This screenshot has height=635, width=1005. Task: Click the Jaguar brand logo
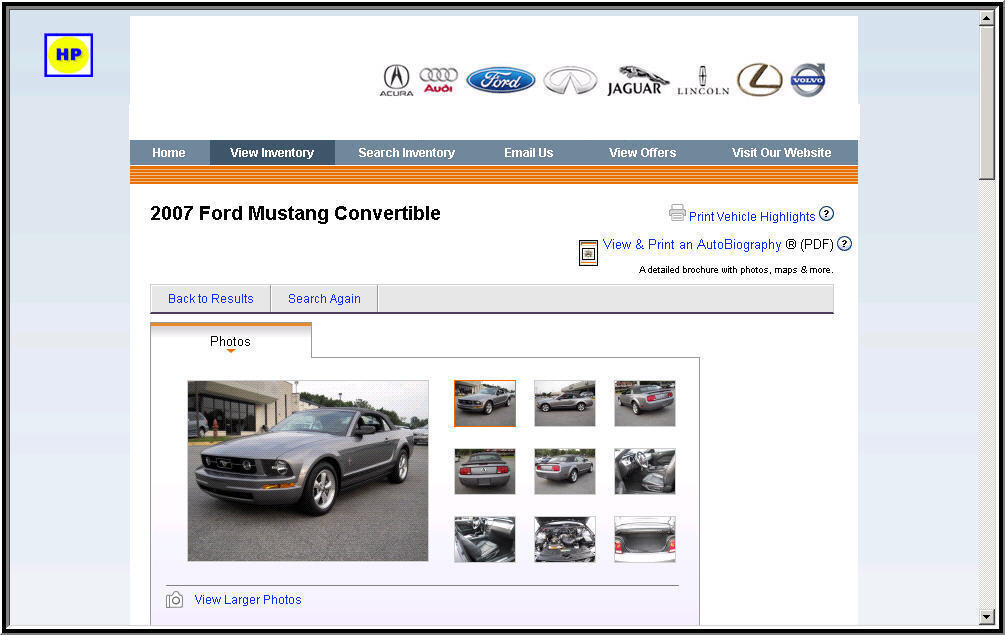click(x=638, y=81)
